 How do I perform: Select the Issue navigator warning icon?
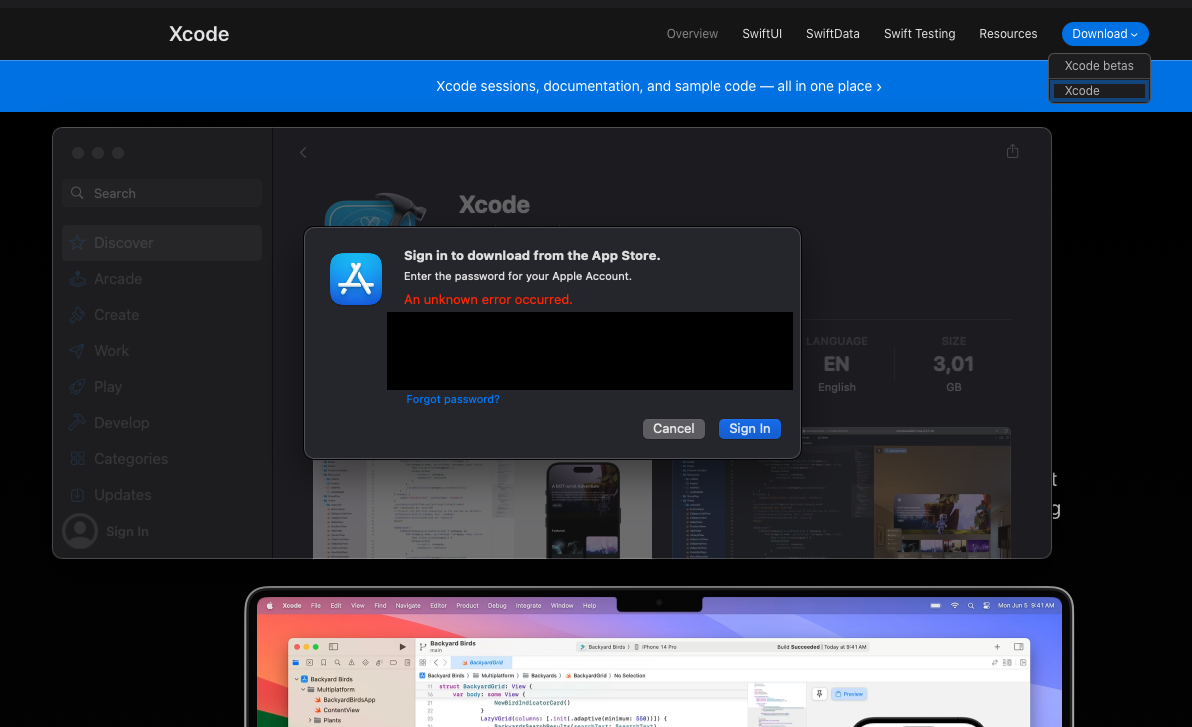(x=351, y=662)
